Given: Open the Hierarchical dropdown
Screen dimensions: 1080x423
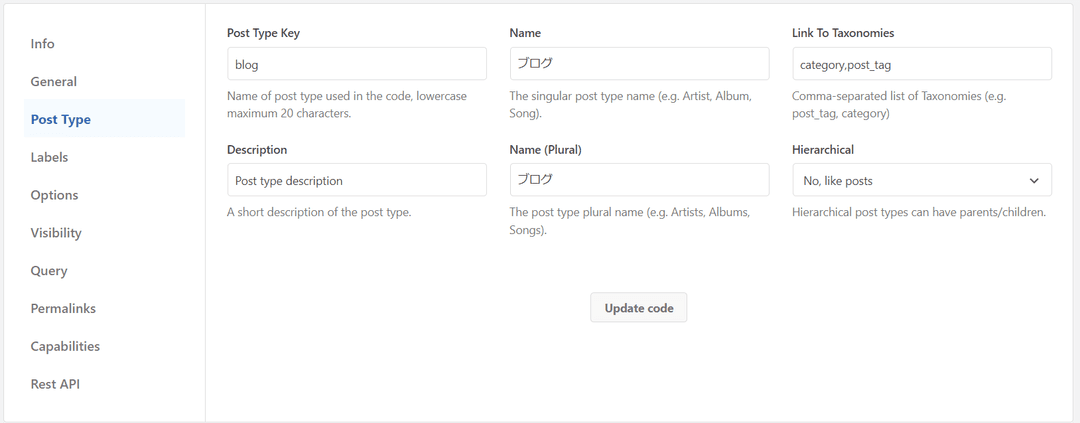Looking at the screenshot, I should [922, 180].
